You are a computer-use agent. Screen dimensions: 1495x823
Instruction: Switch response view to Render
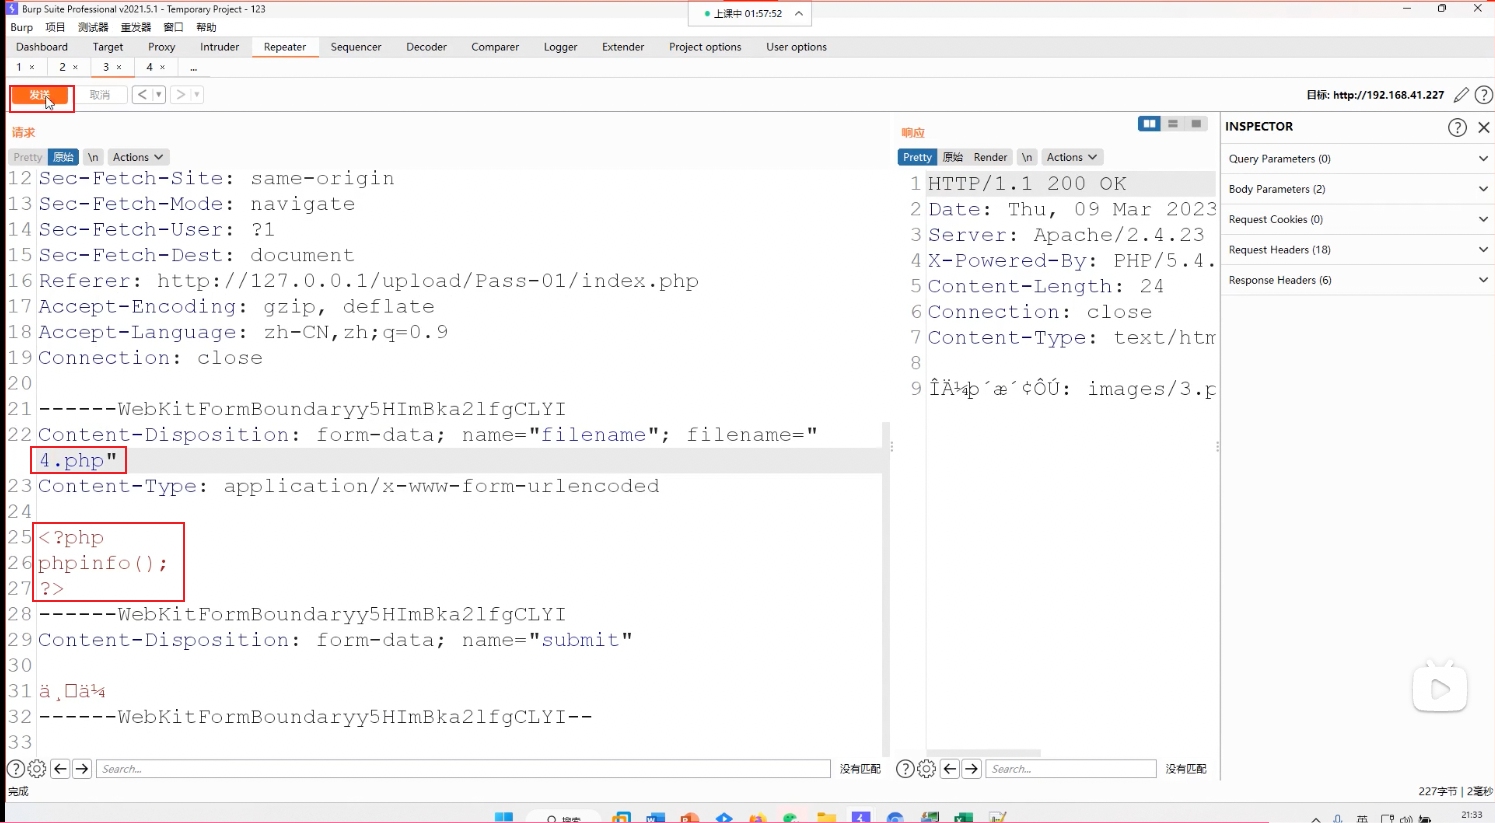pos(990,157)
